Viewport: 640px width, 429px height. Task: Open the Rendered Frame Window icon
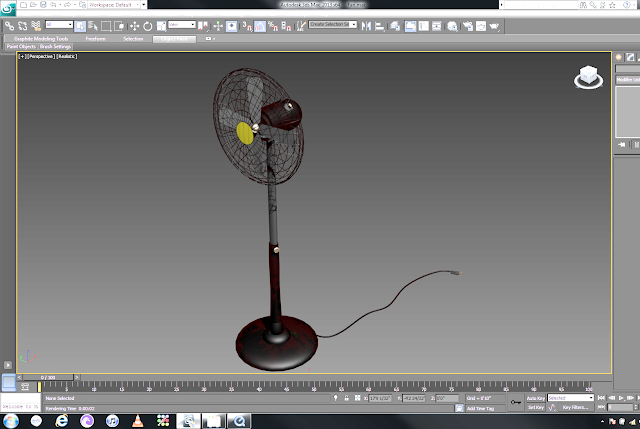click(x=481, y=26)
